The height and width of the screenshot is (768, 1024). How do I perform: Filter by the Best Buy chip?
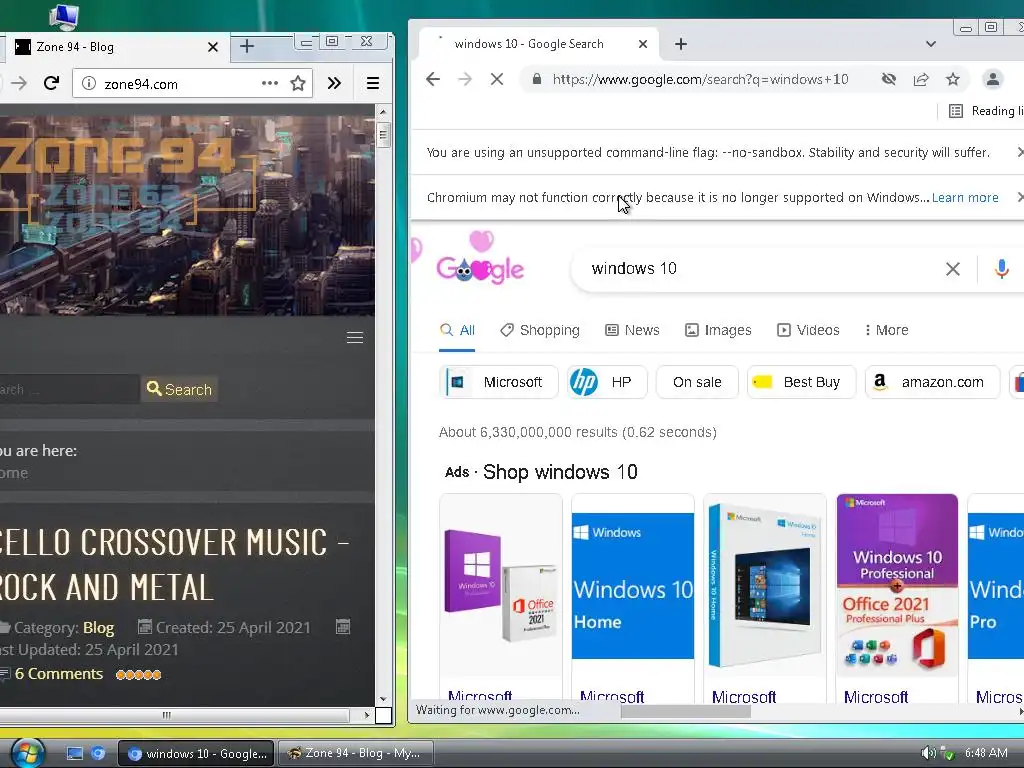coord(801,382)
